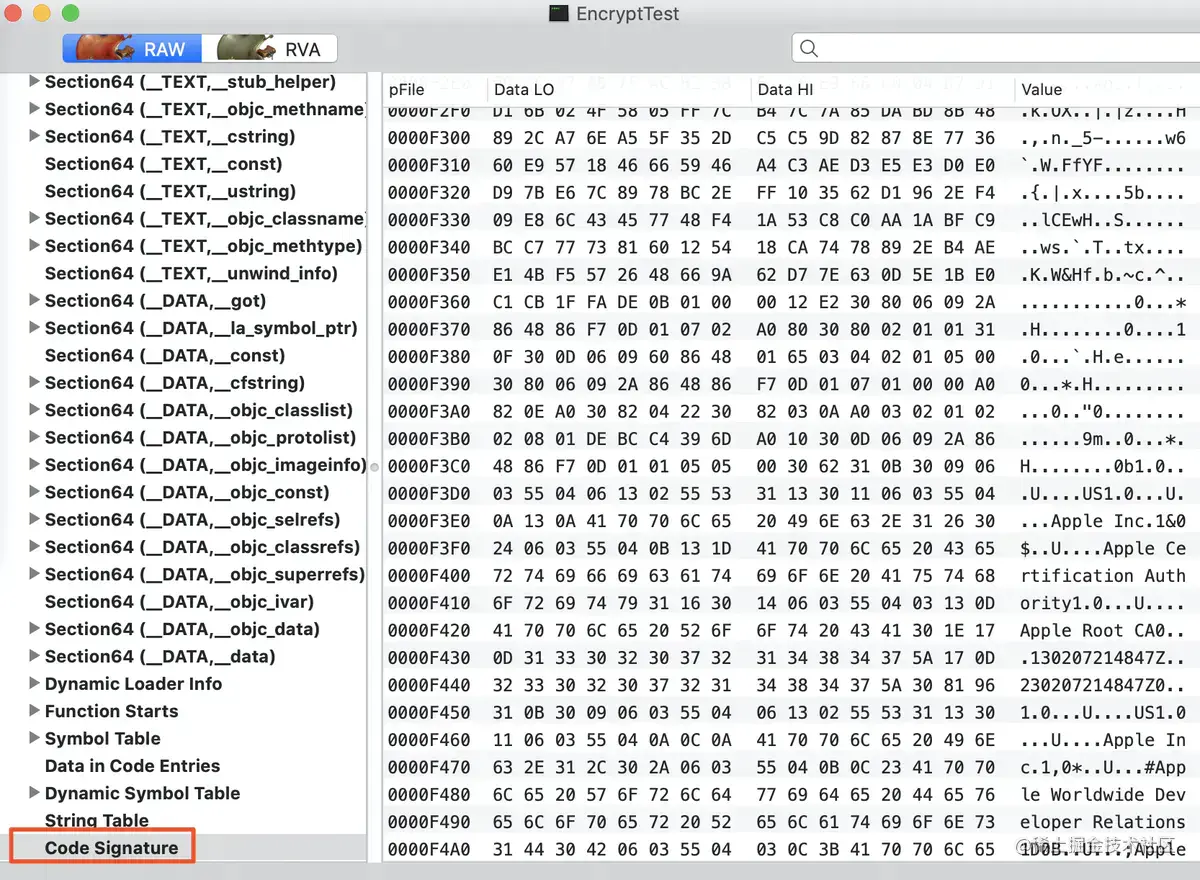Click the value 'Apple Root CA0..'
The width and height of the screenshot is (1200, 880).
coord(1103,630)
